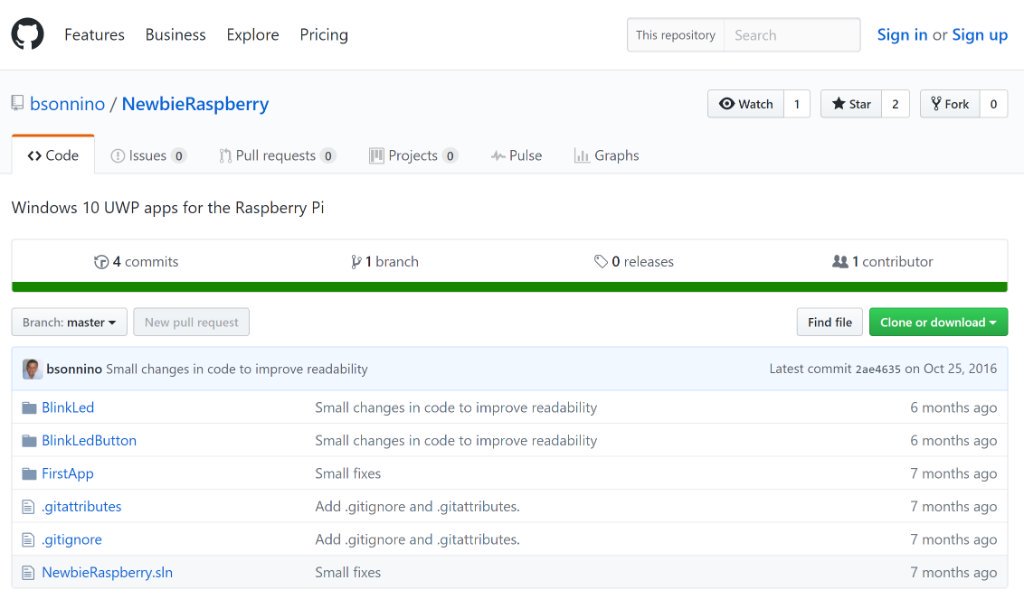Click bsonnino author name in commit bar

click(74, 369)
